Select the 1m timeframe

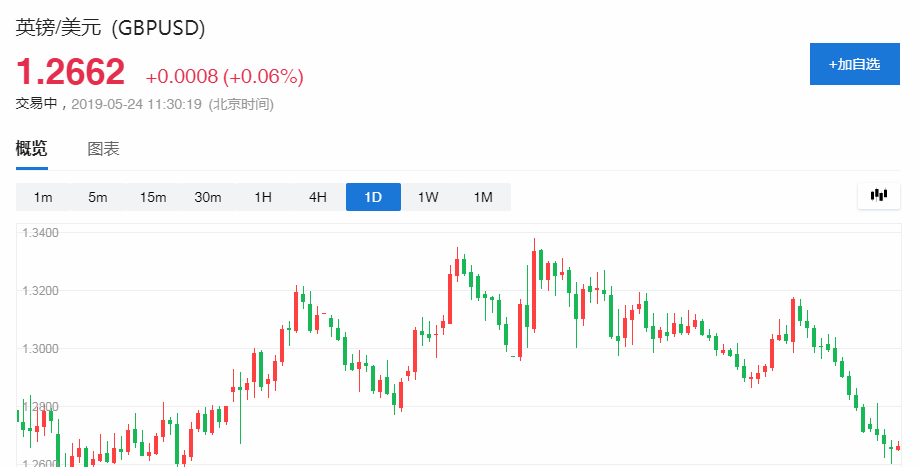tap(43, 197)
